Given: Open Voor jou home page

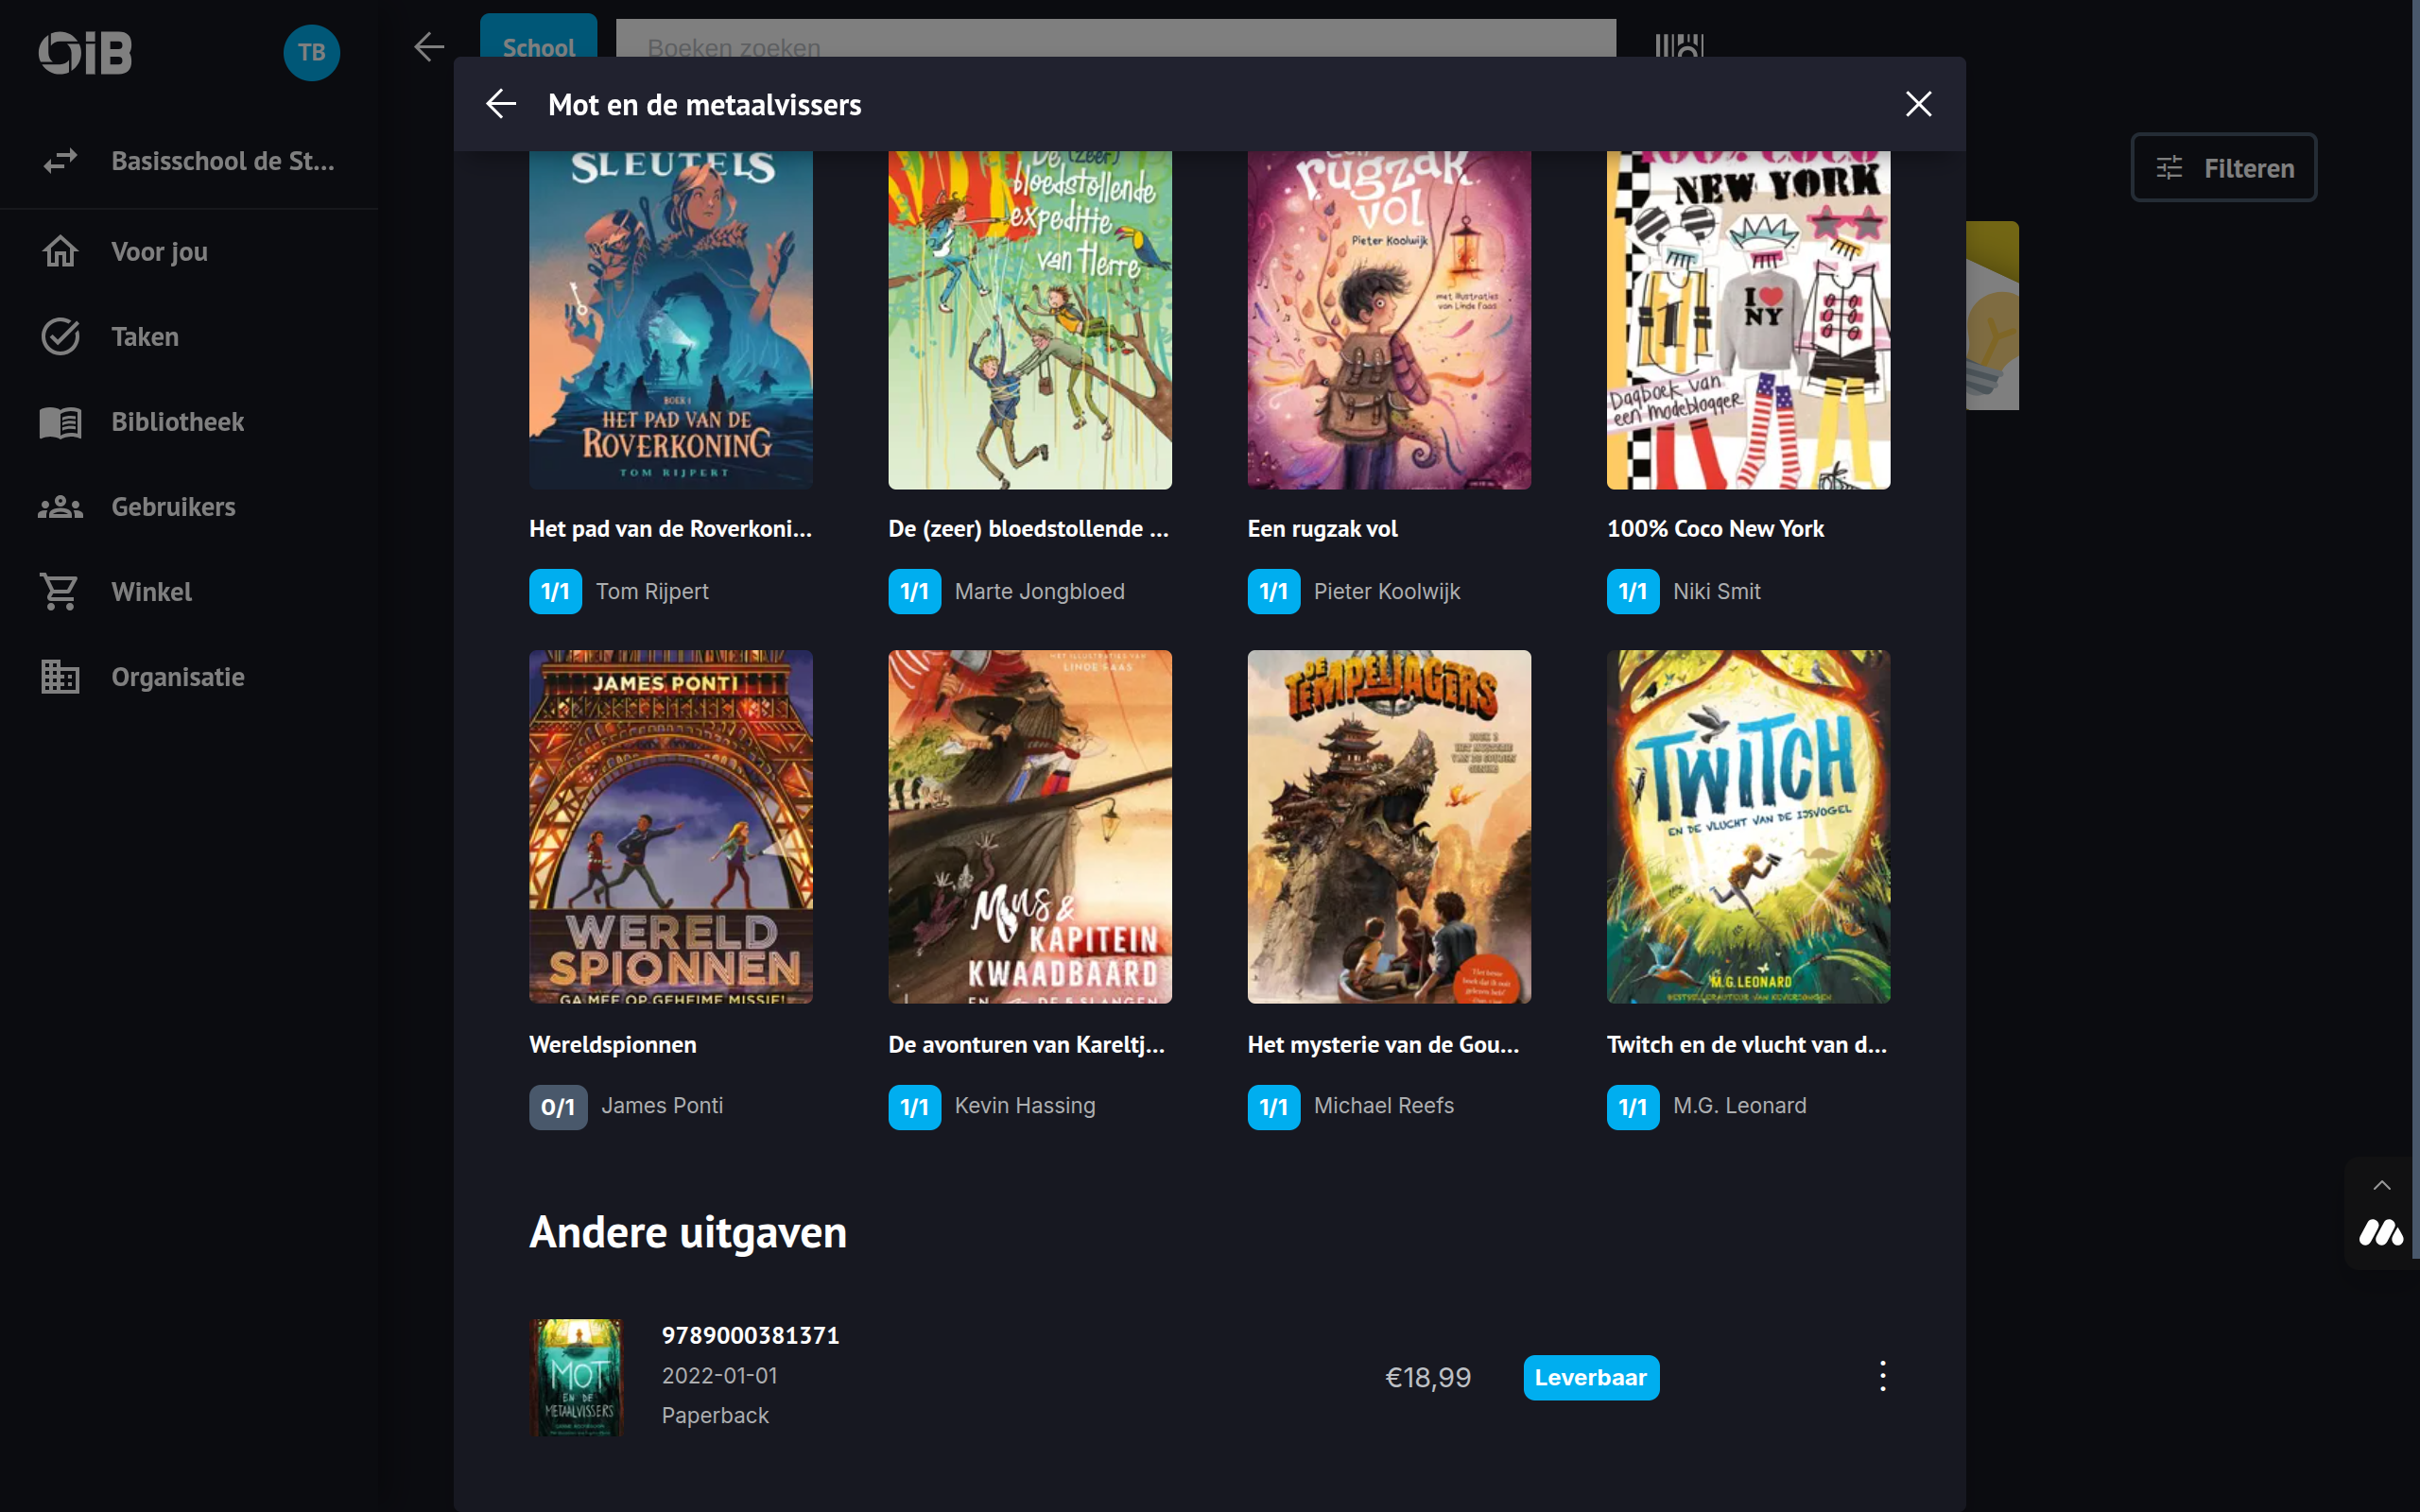Looking at the screenshot, I should point(159,252).
